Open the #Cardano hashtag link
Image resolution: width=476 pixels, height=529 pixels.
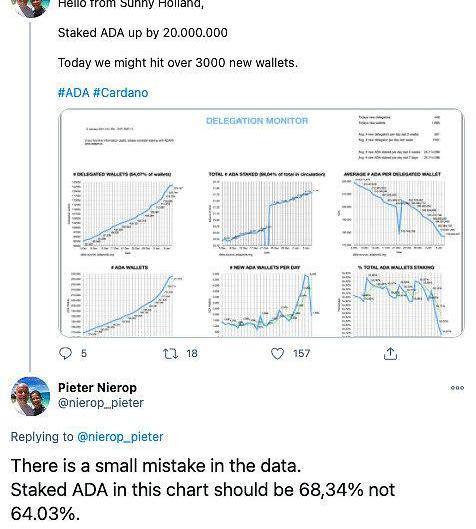[x=120, y=92]
